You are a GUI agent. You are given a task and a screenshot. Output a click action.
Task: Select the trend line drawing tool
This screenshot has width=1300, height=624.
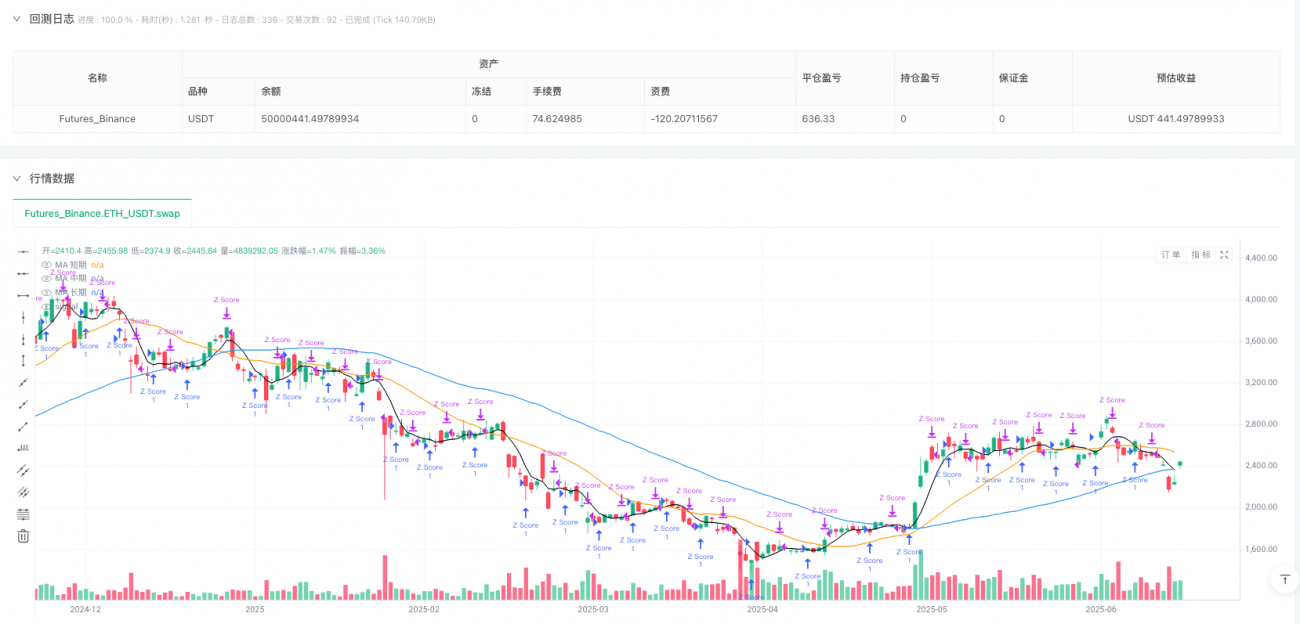click(22, 426)
